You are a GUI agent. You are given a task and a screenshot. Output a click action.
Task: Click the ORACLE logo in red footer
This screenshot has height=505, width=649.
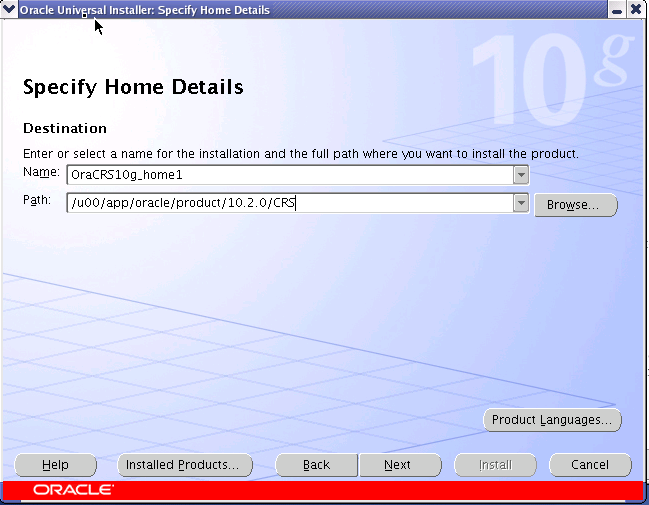[73, 490]
